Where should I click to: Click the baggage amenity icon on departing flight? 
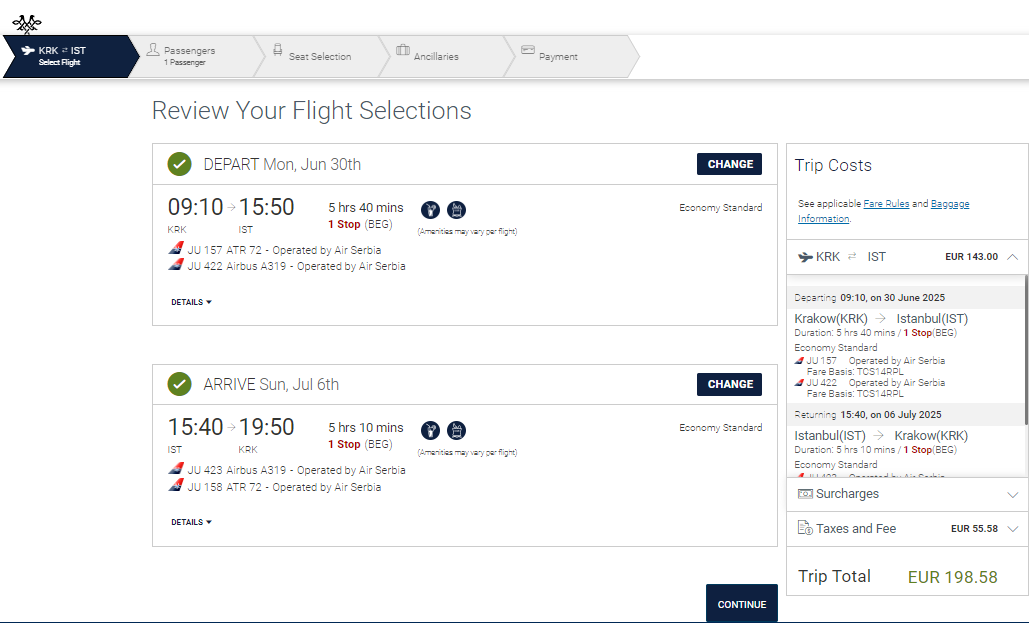(457, 210)
